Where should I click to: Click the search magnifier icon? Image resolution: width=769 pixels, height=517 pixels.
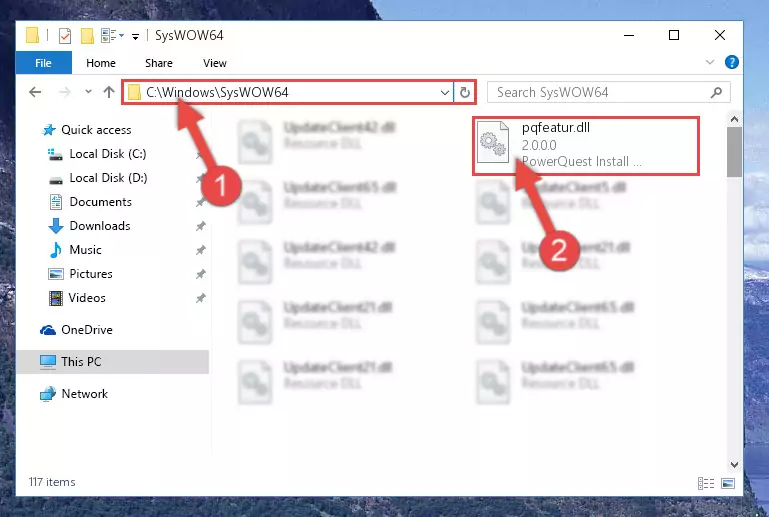(x=716, y=92)
